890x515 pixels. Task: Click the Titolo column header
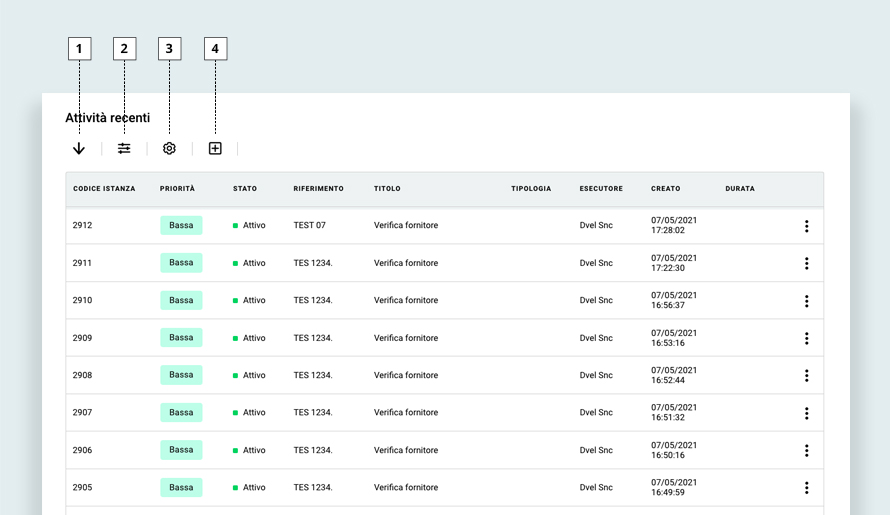[x=387, y=189]
